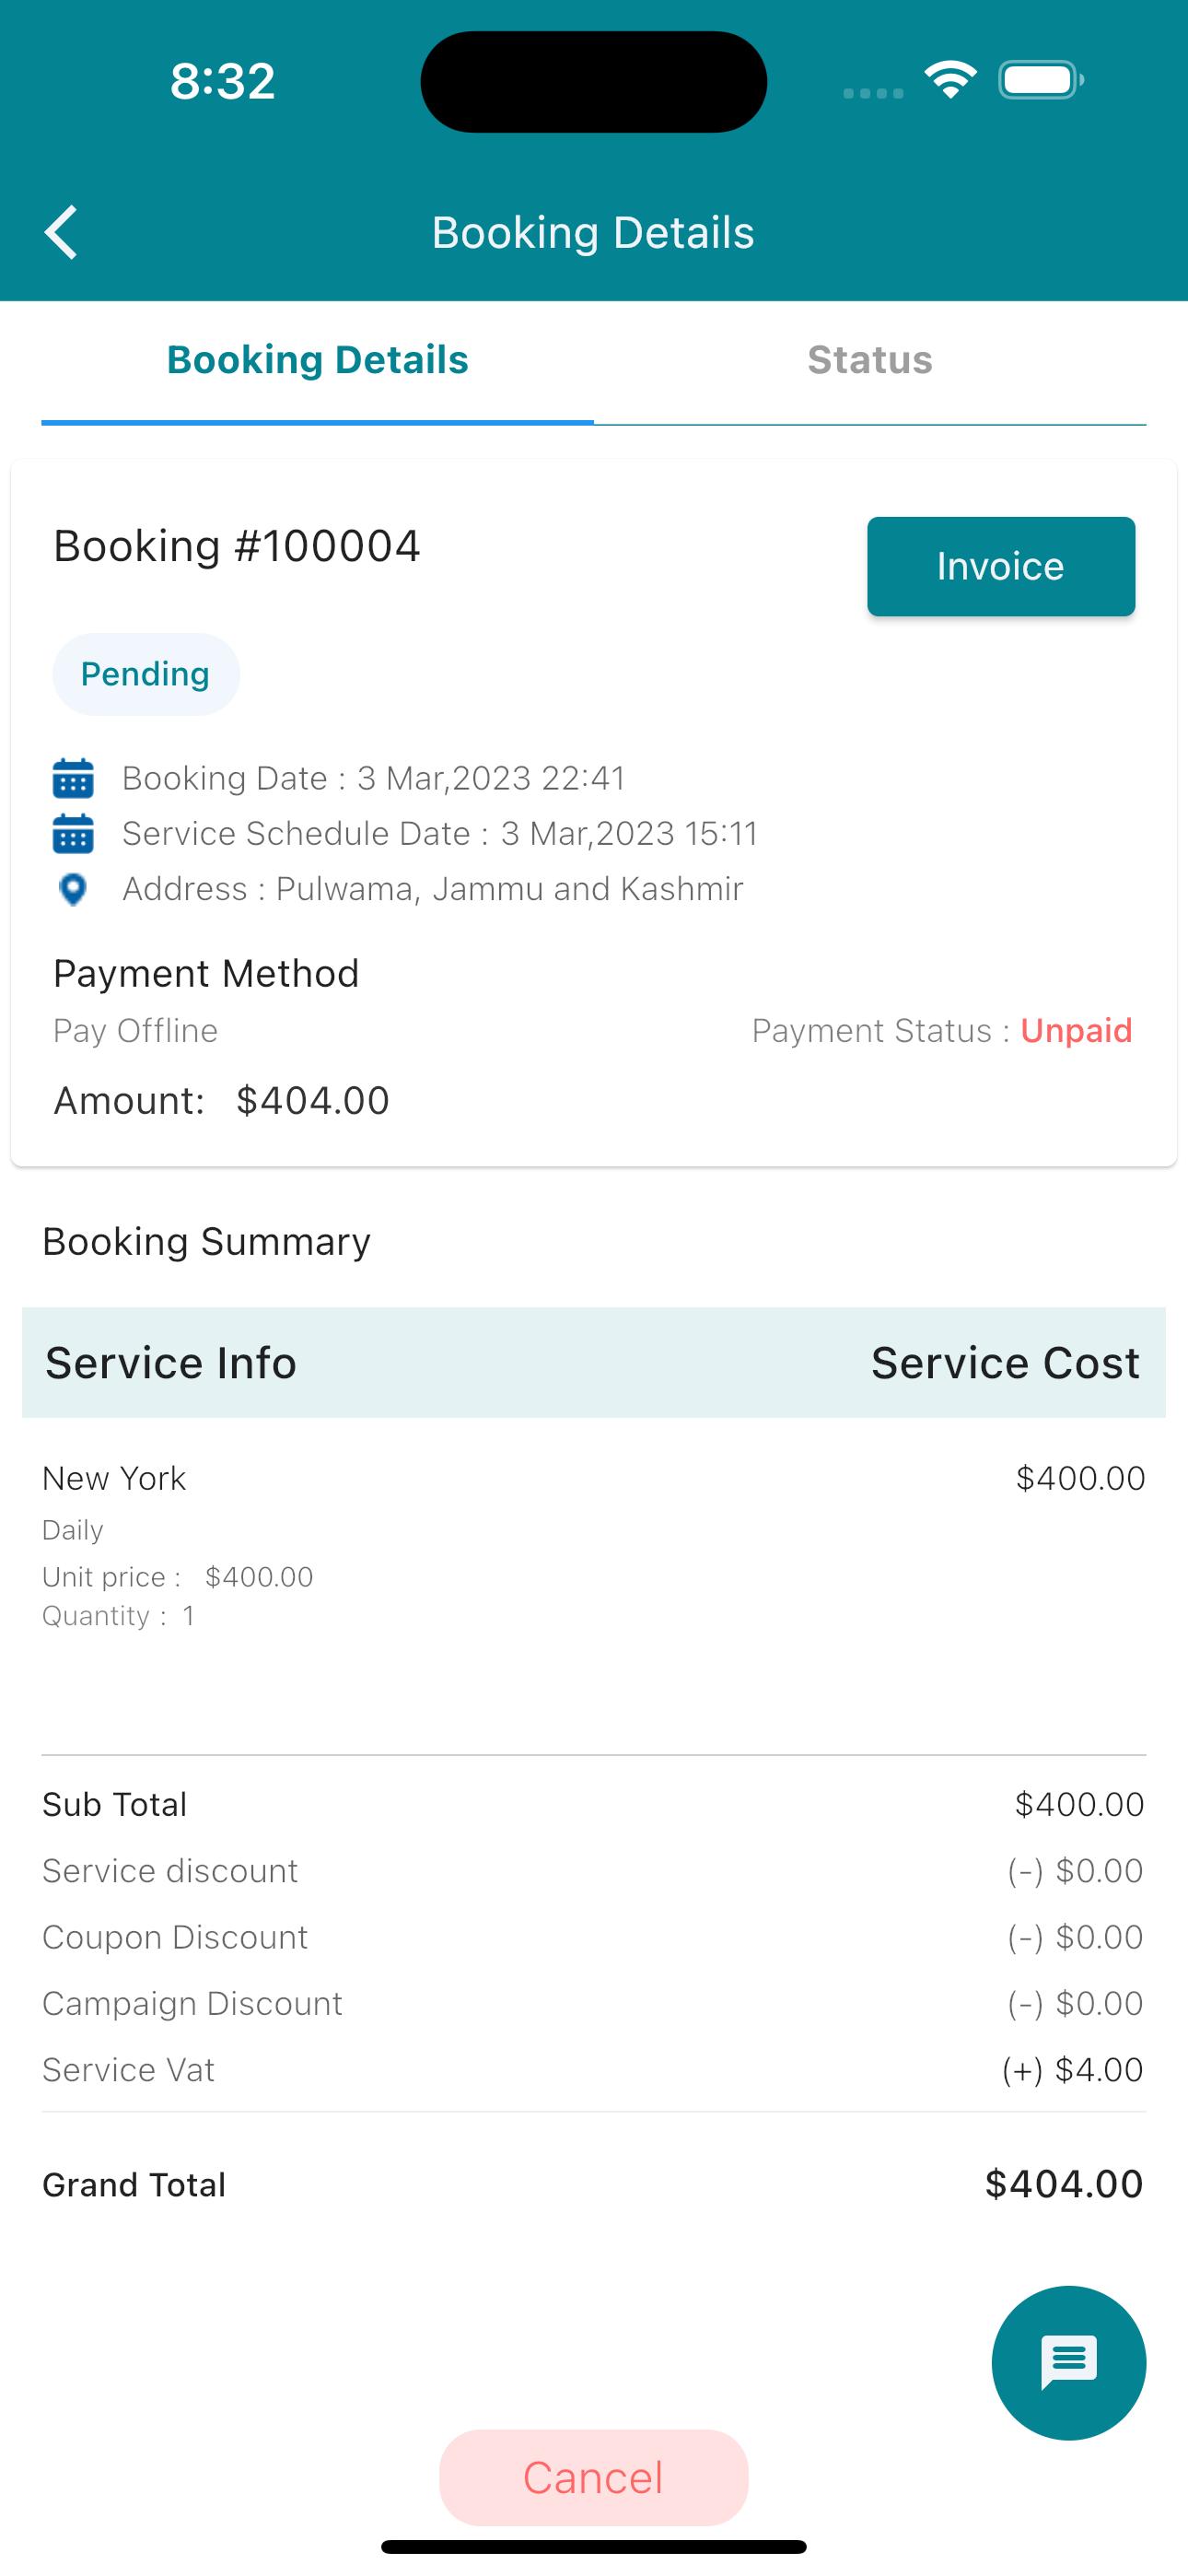
Task: Tap the Grand Total amount $404.00
Action: (1064, 2184)
